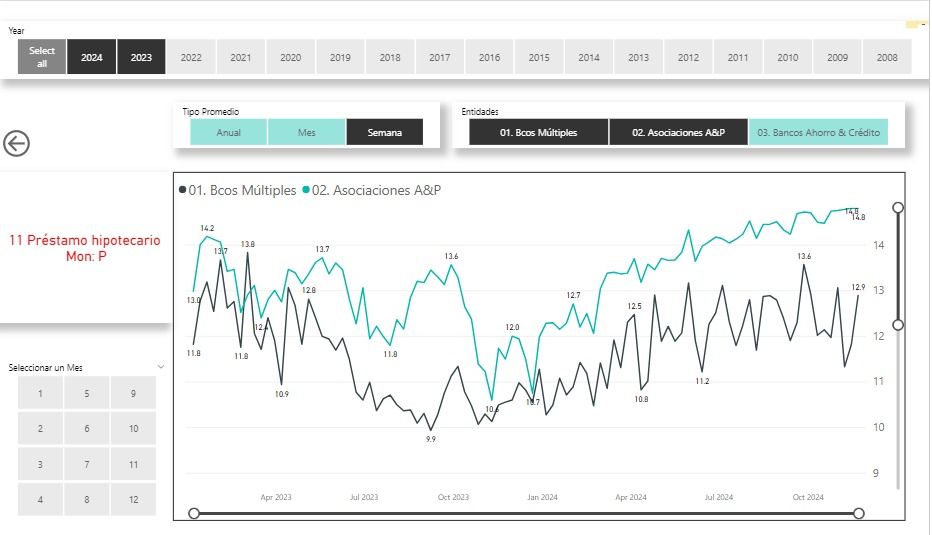Viewport: 932px width, 535px height.
Task: Pick month 5 in month slicer
Action: (x=87, y=393)
